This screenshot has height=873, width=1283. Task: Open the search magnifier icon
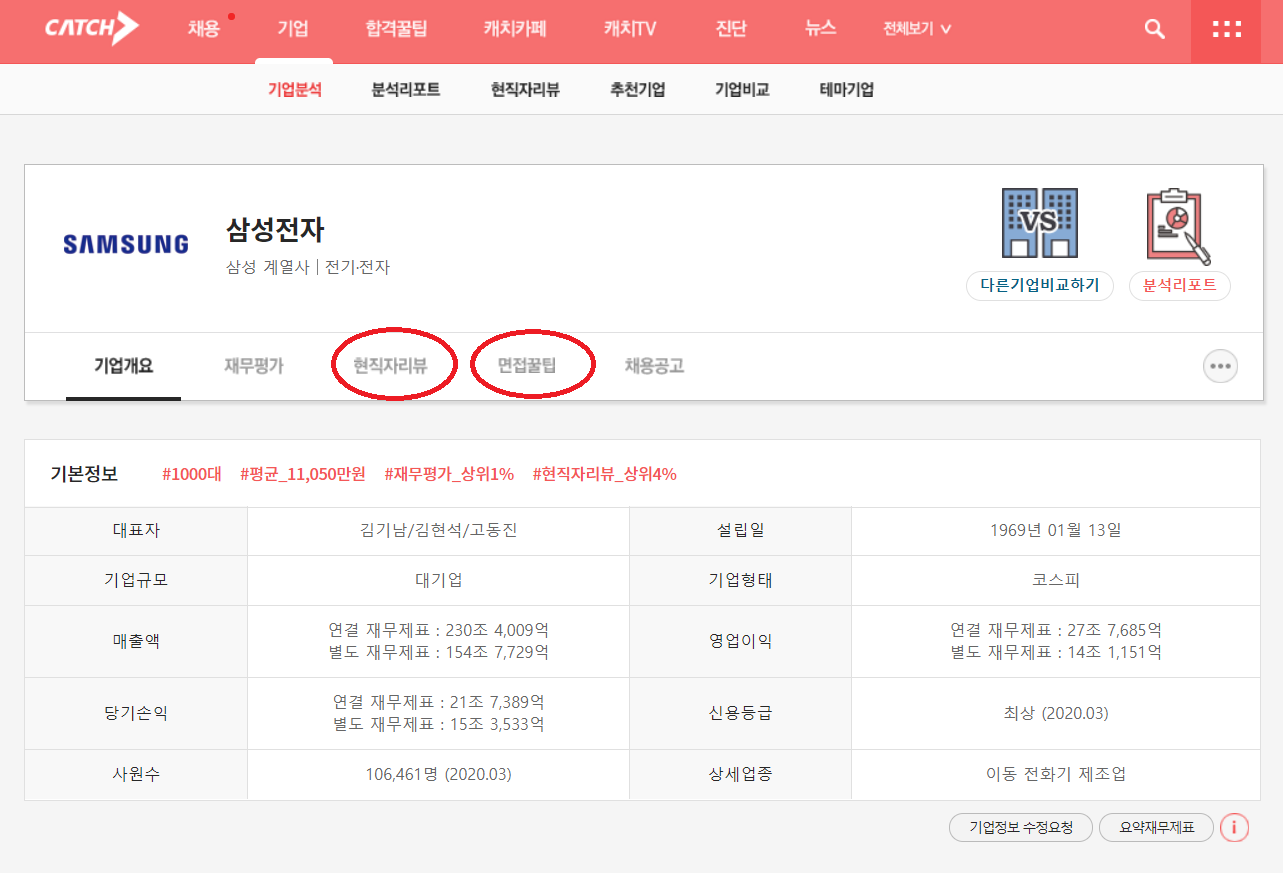click(1155, 29)
